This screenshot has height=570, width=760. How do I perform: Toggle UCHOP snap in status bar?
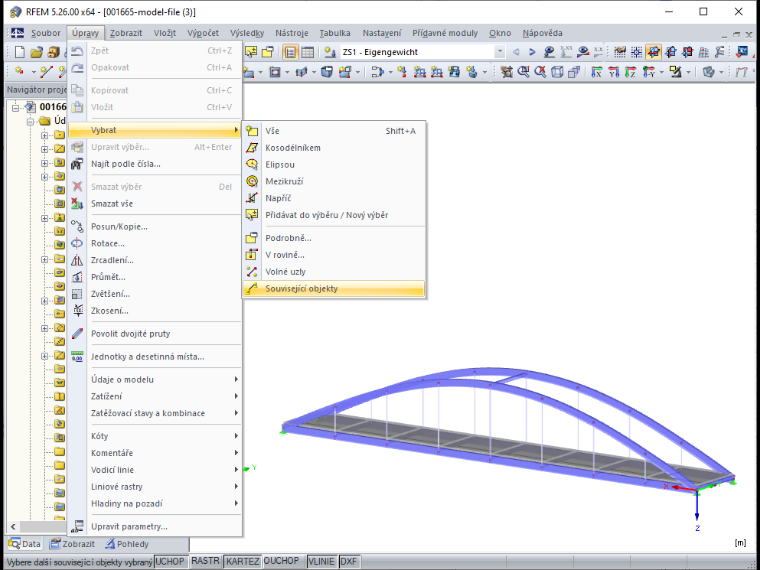click(x=170, y=562)
